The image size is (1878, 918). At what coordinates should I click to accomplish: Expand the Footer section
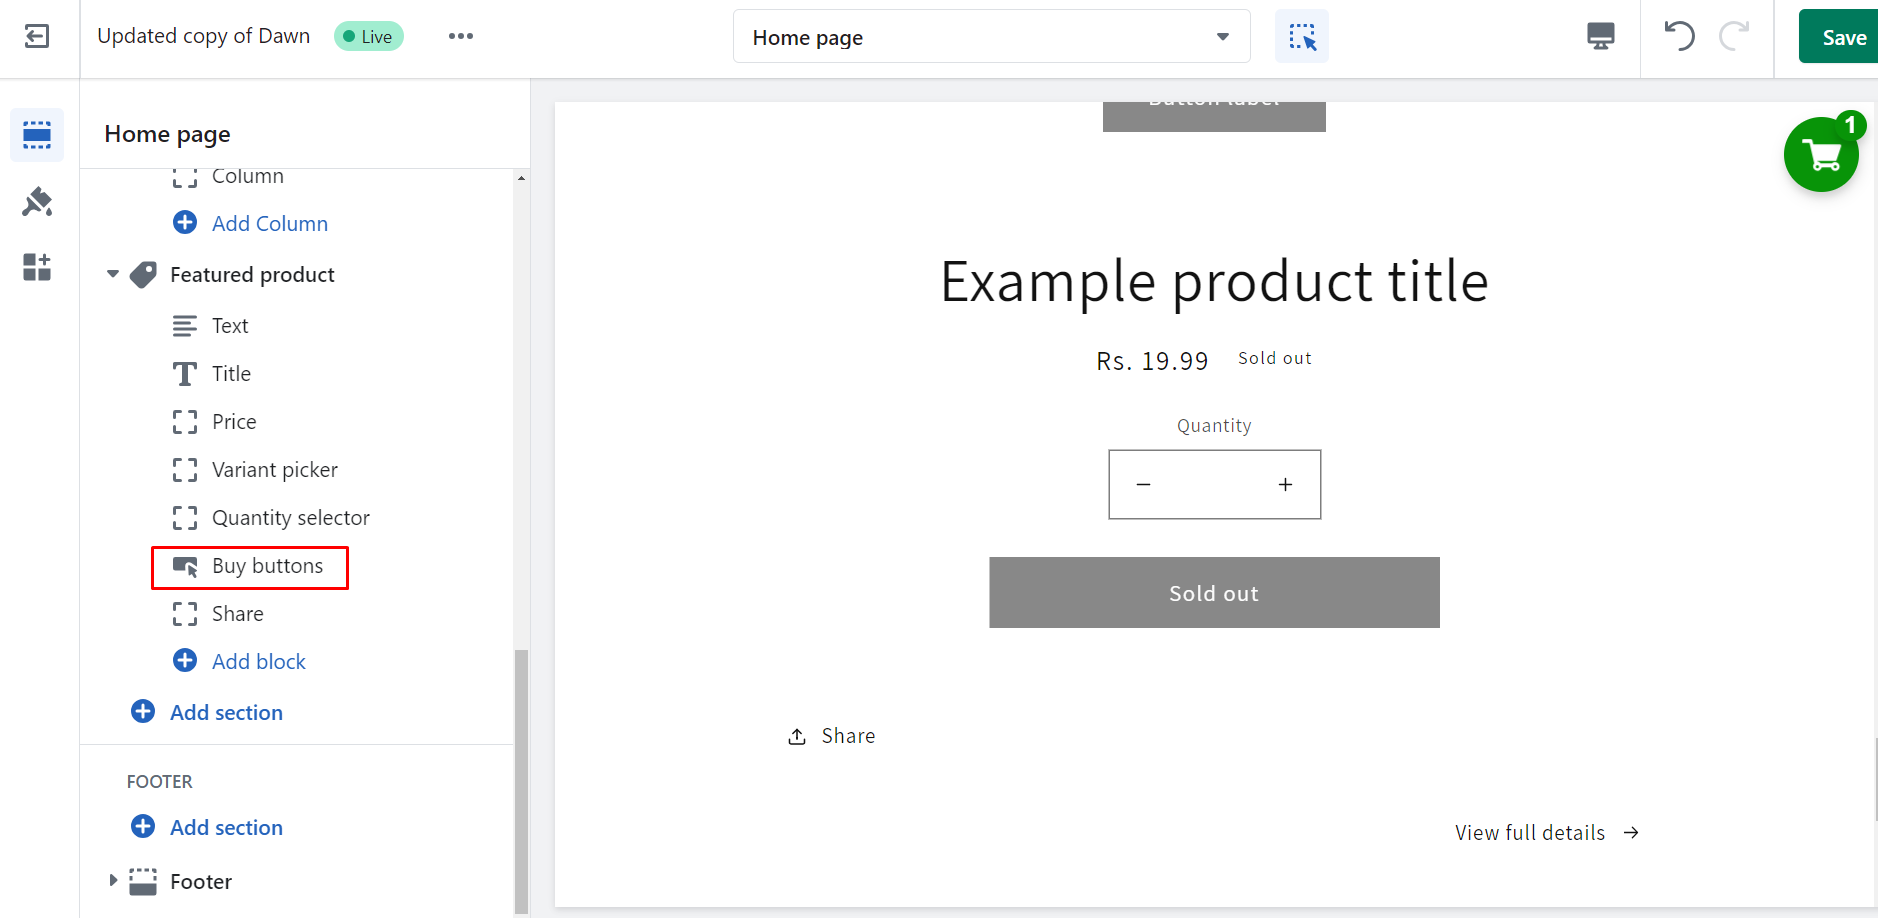coord(113,880)
